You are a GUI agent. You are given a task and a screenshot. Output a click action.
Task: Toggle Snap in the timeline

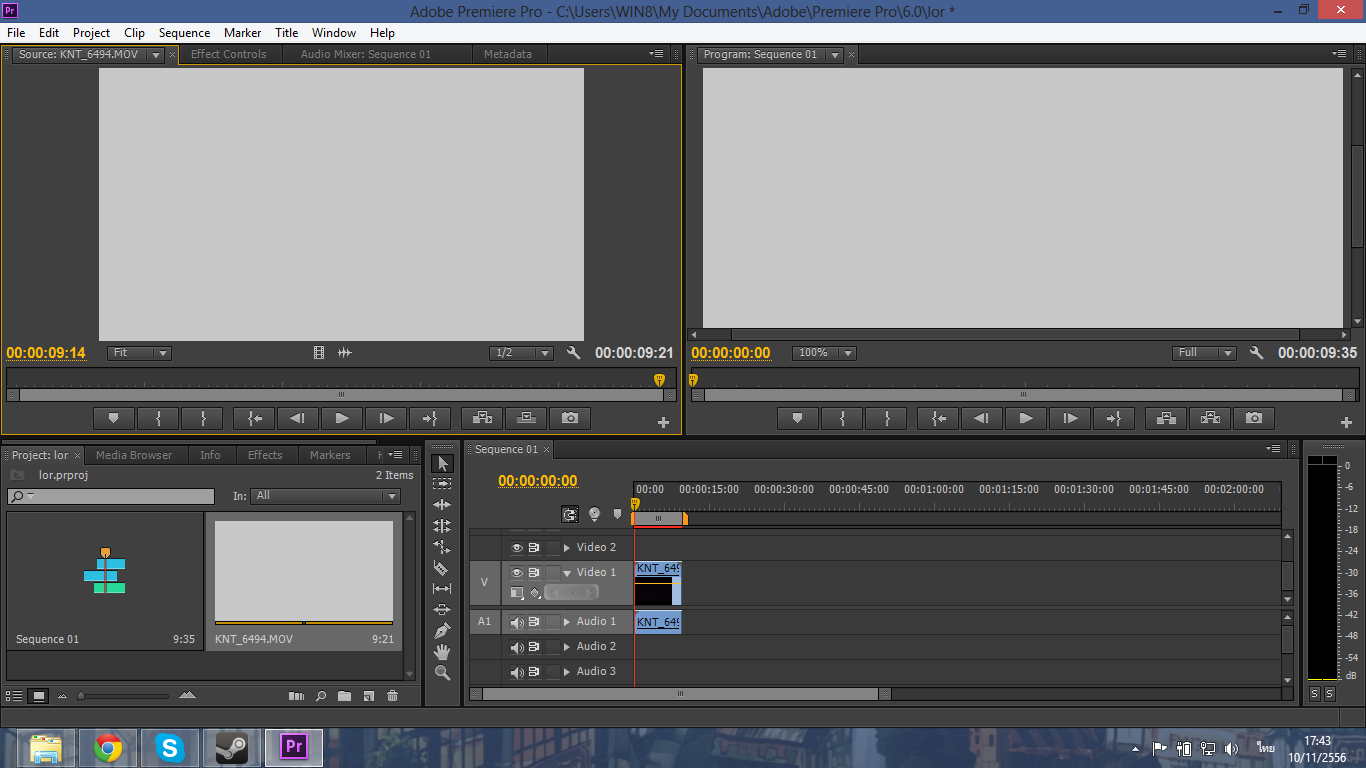570,514
